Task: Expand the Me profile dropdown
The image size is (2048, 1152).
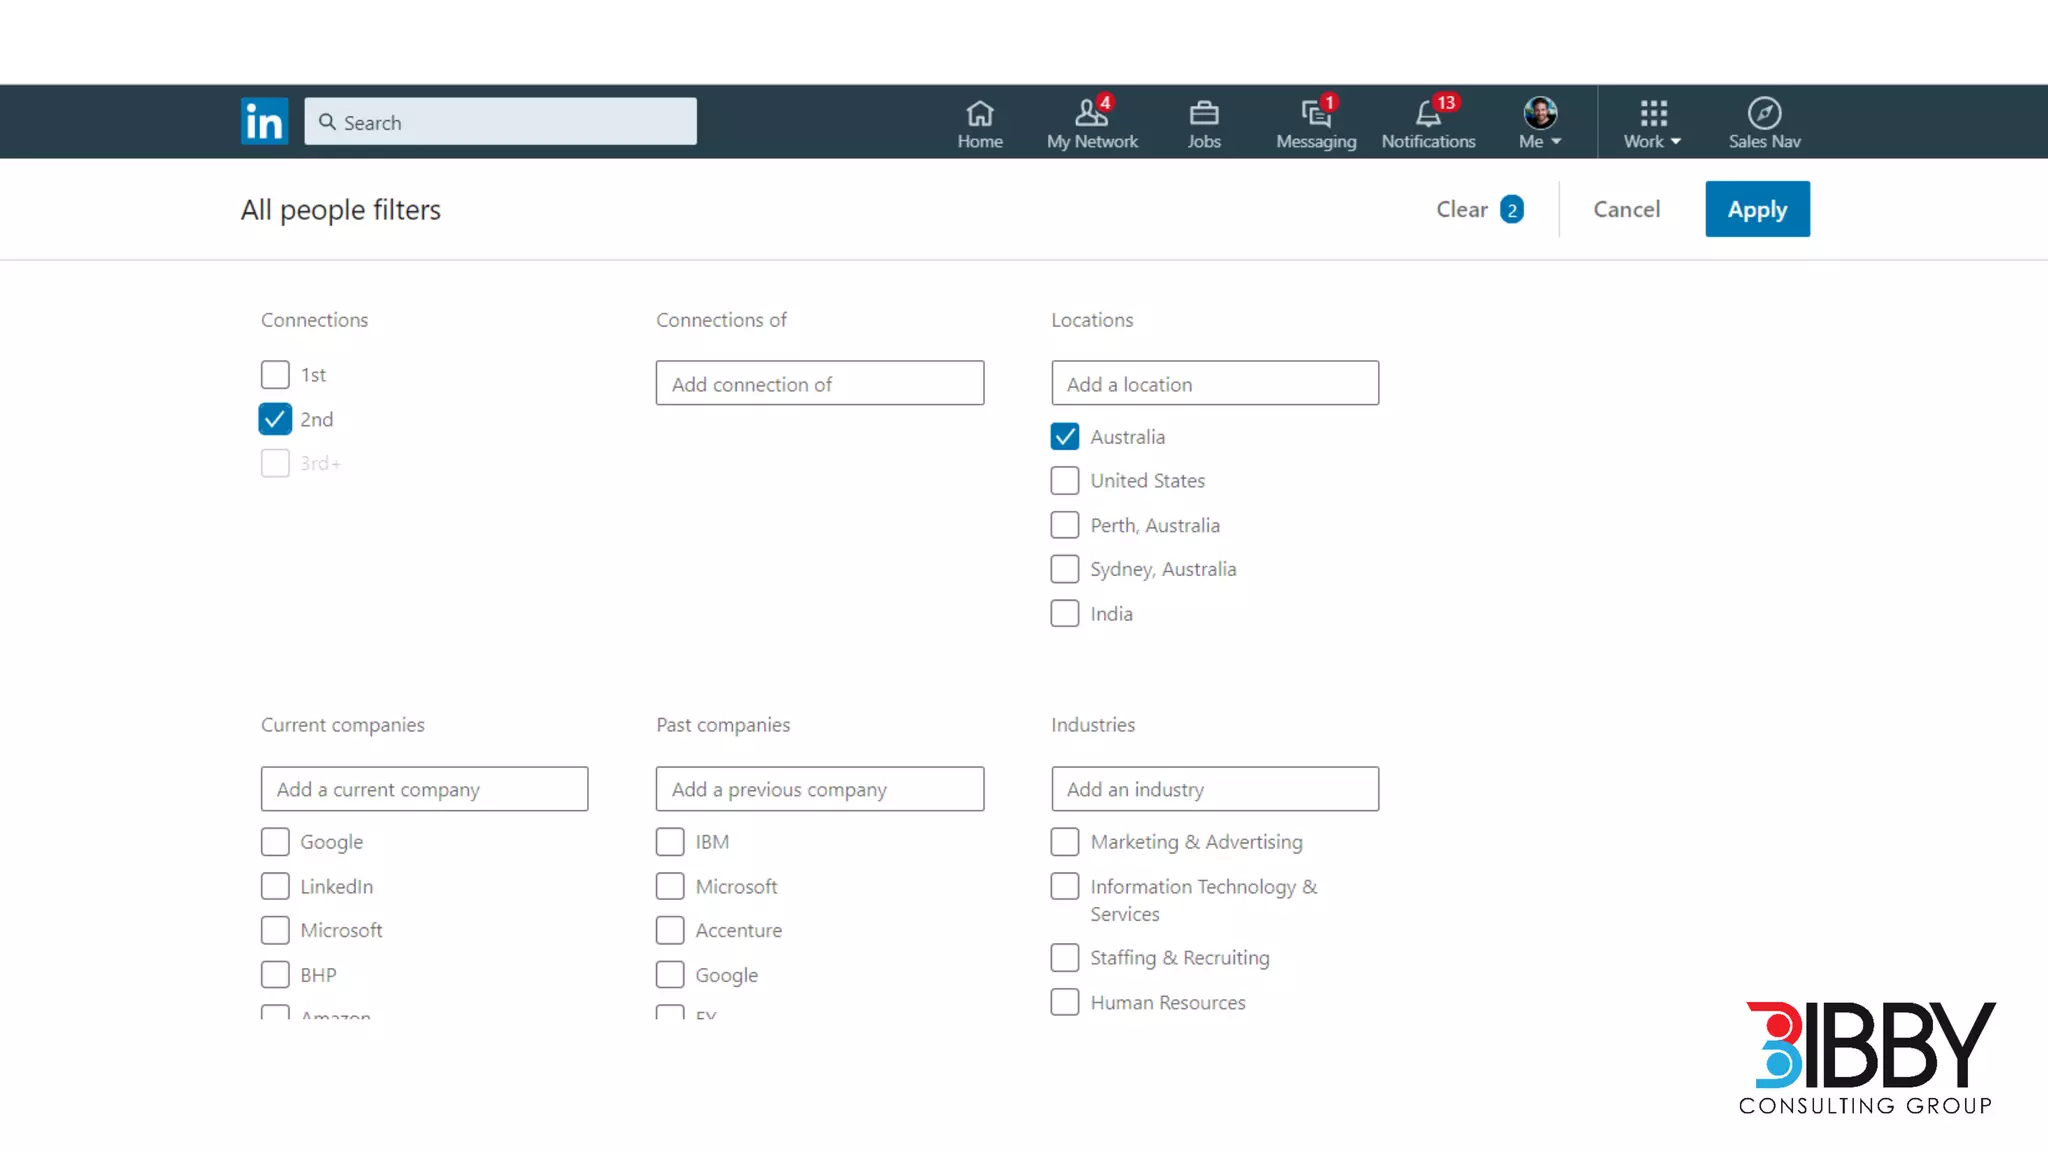Action: pos(1540,124)
